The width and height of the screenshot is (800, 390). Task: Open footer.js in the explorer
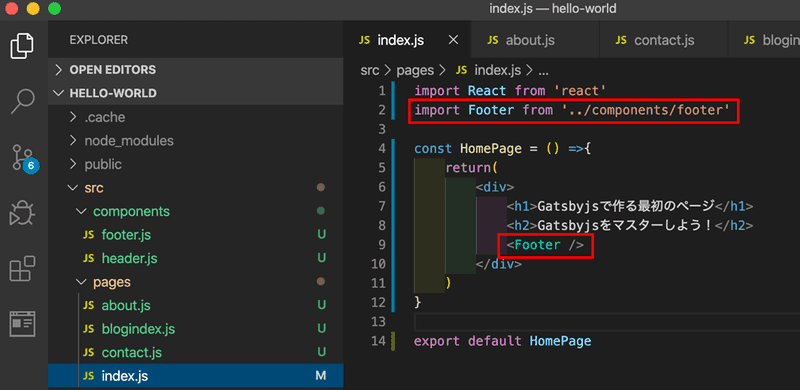195,235
